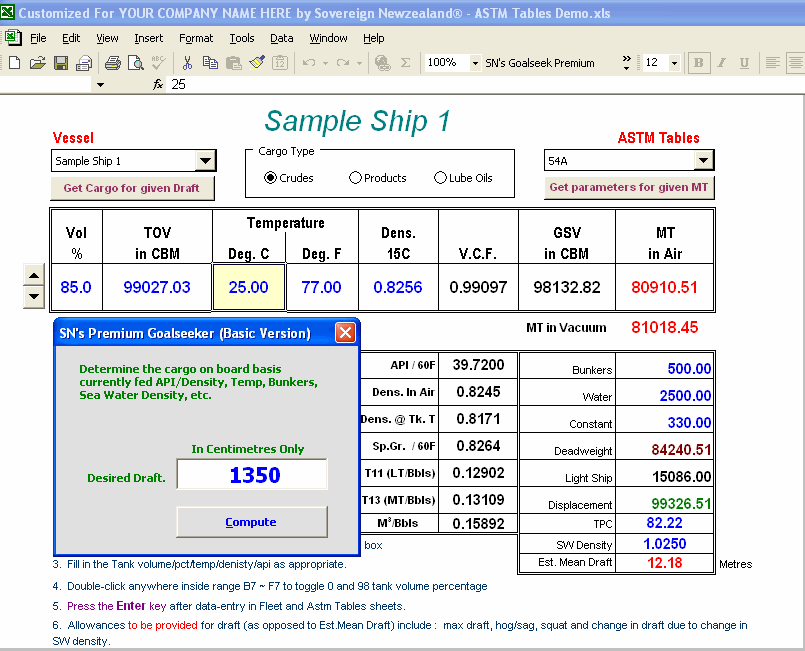Viewport: 805px width, 651px height.
Task: Select the Constant value 330.00
Action: [664, 422]
